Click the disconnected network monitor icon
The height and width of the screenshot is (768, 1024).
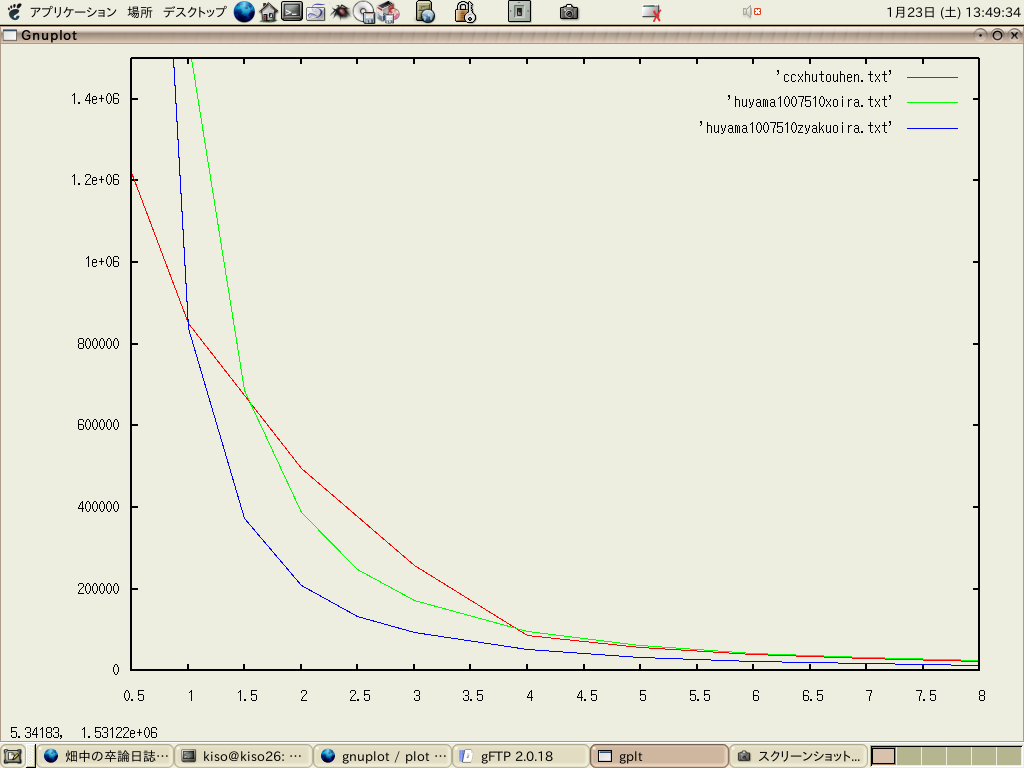pyautogui.click(x=651, y=12)
